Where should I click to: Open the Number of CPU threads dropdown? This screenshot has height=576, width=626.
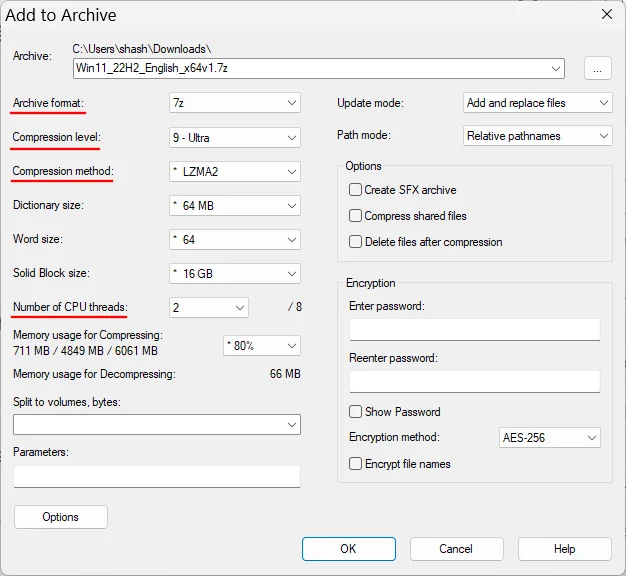209,308
